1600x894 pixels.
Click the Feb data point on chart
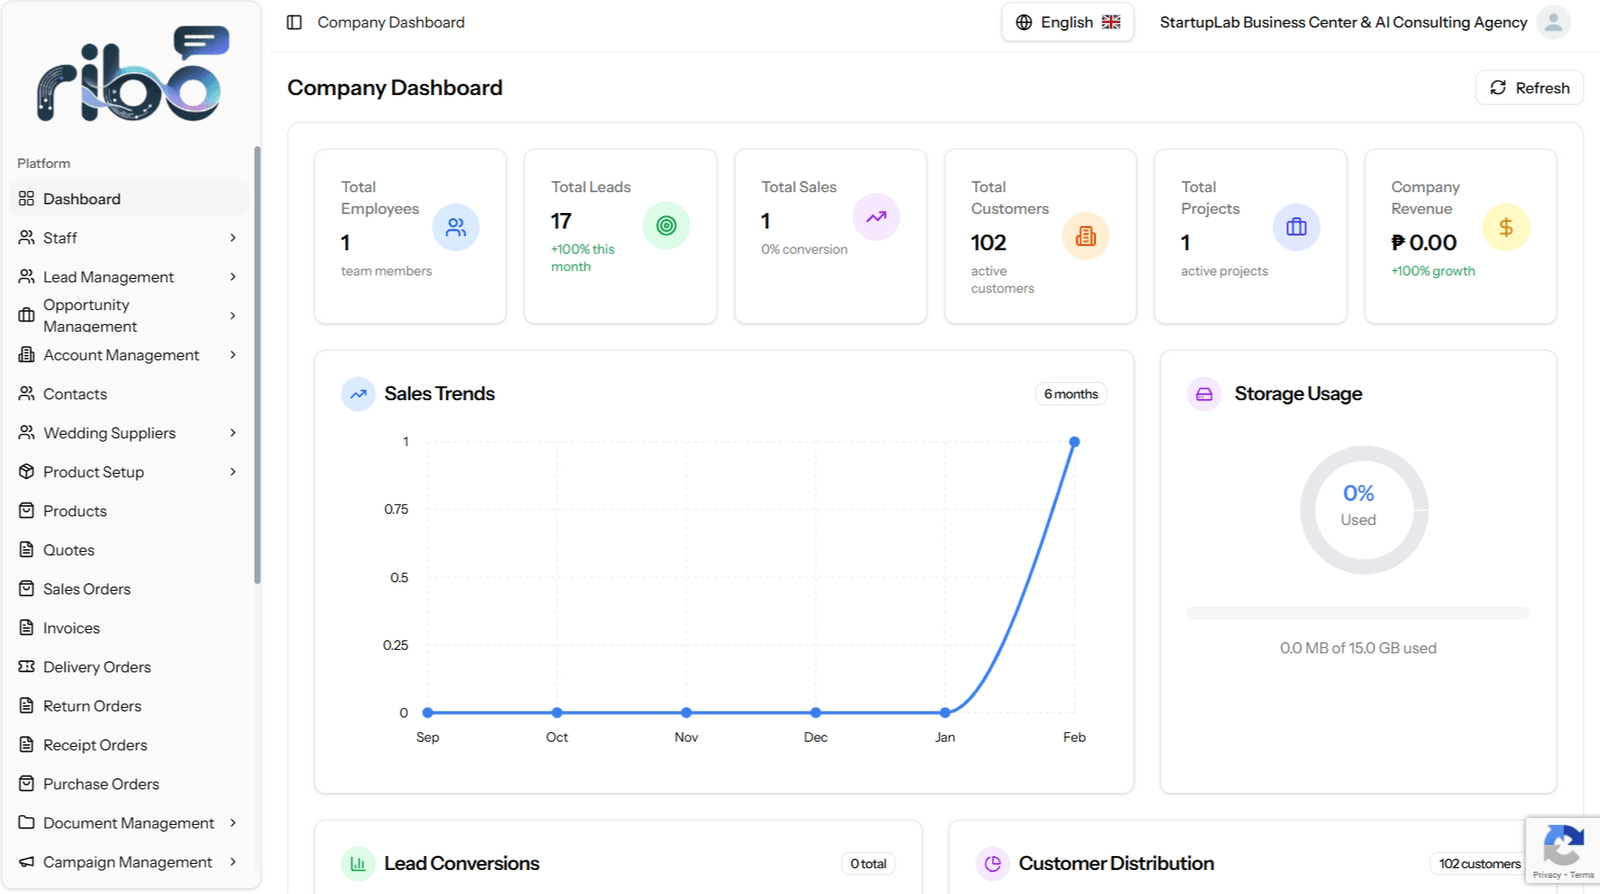tap(1074, 442)
